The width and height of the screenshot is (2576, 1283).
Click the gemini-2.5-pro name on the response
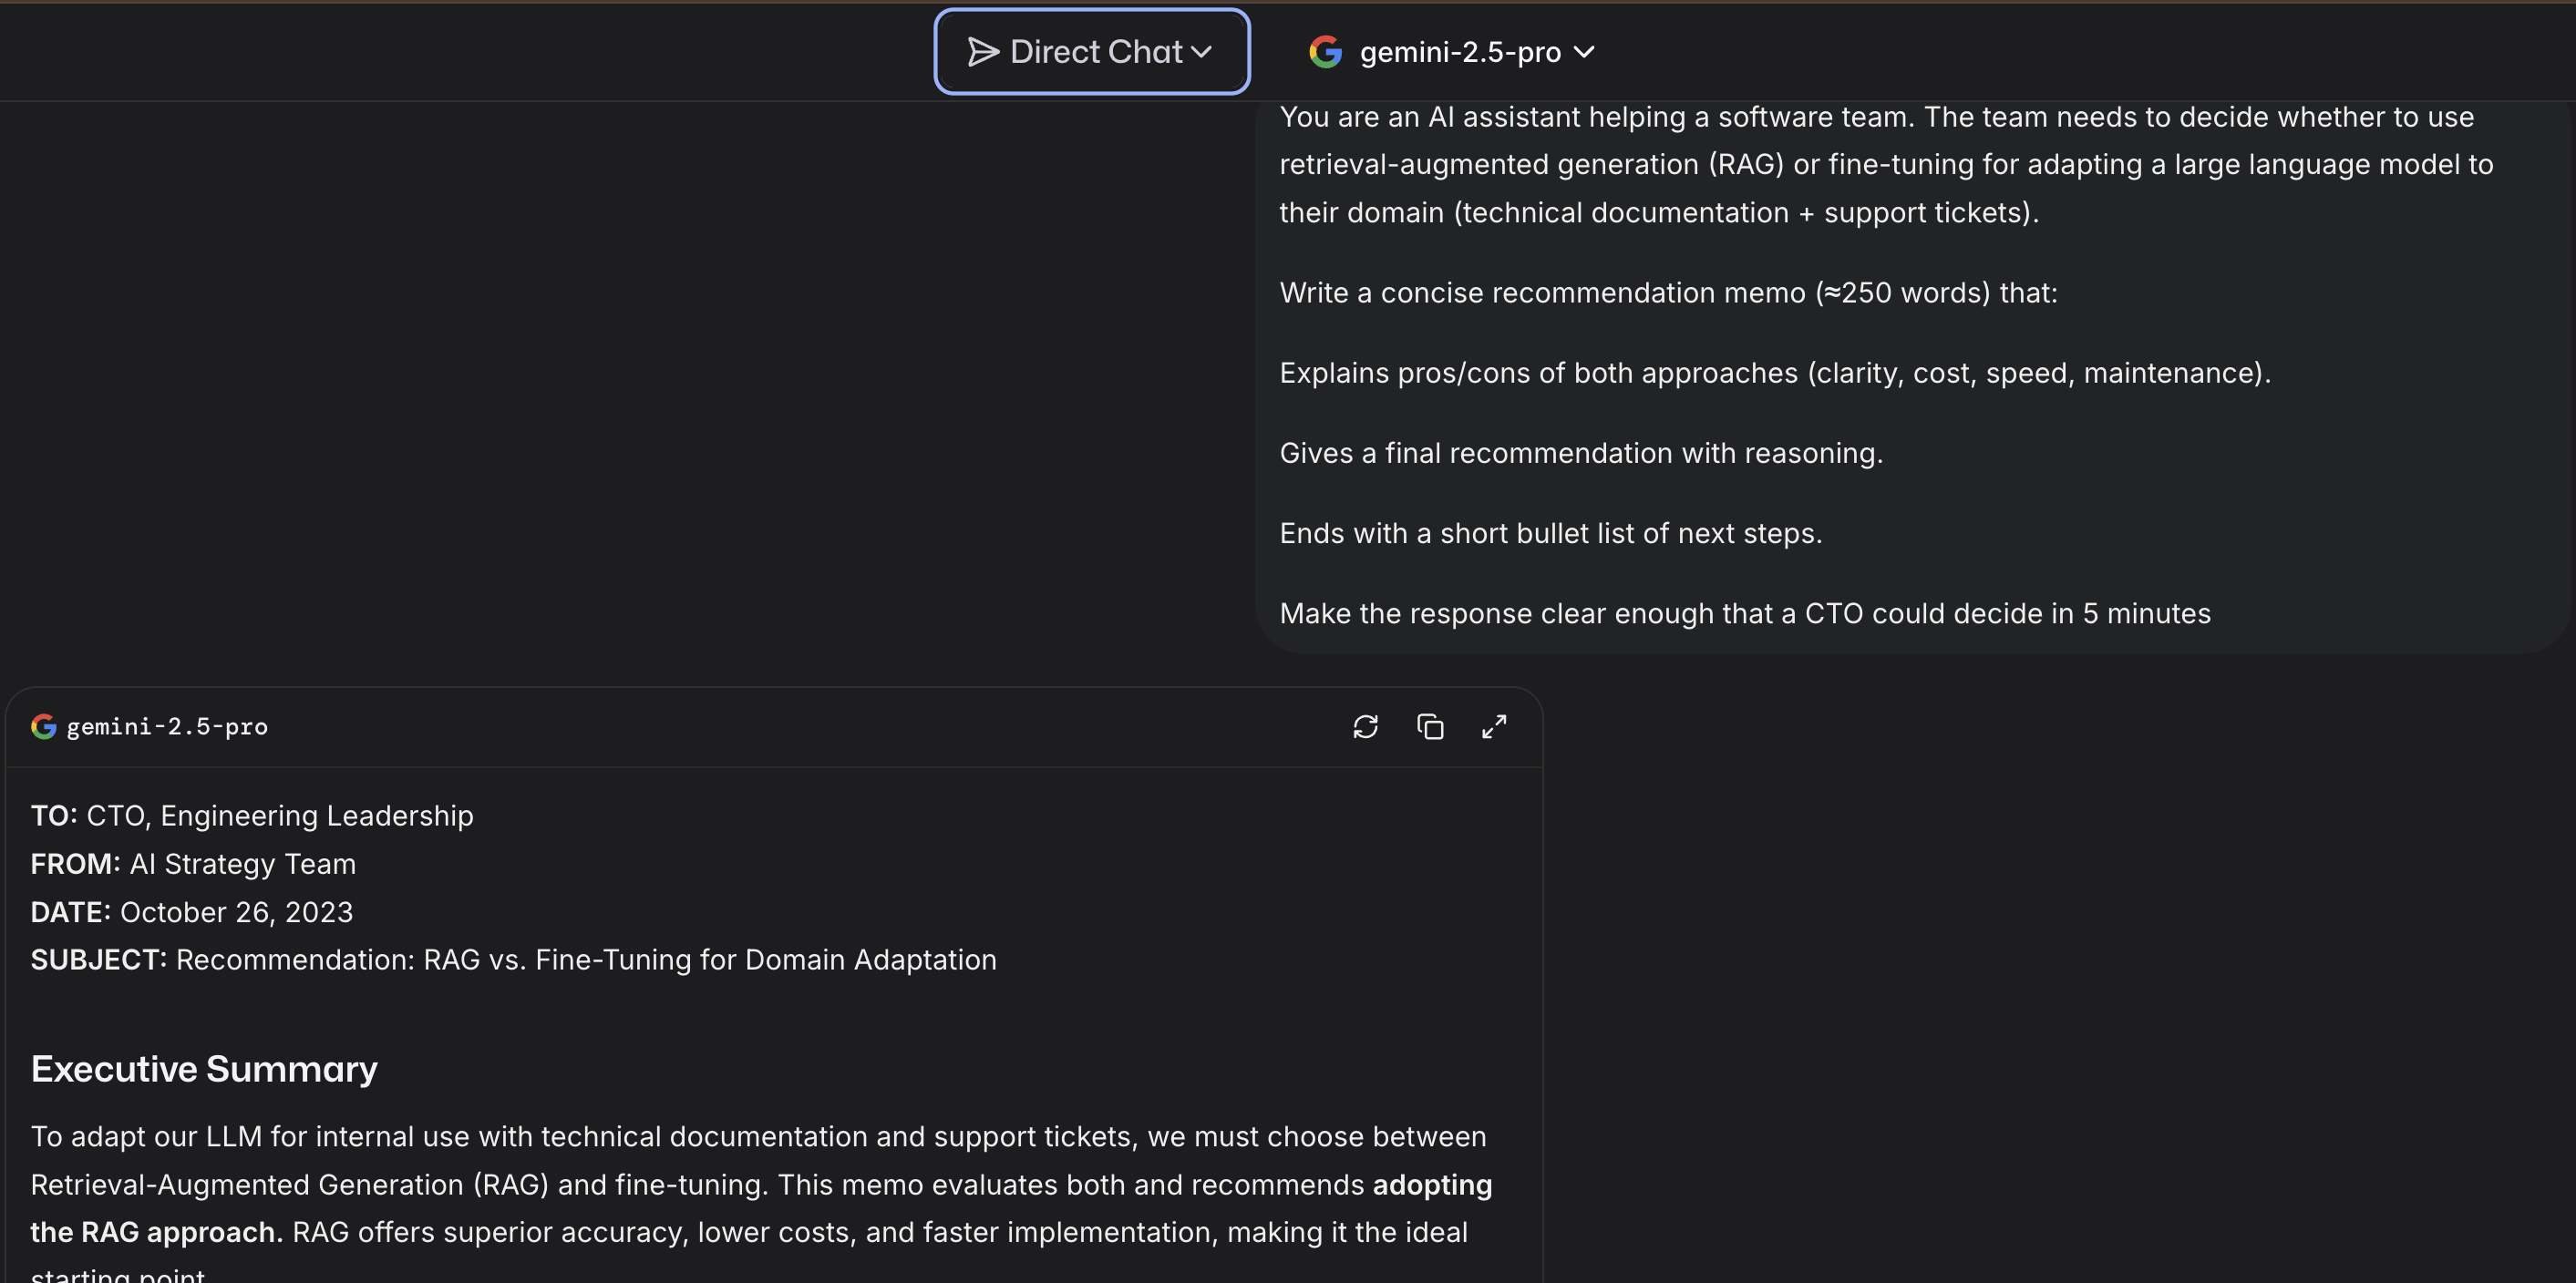(x=168, y=726)
